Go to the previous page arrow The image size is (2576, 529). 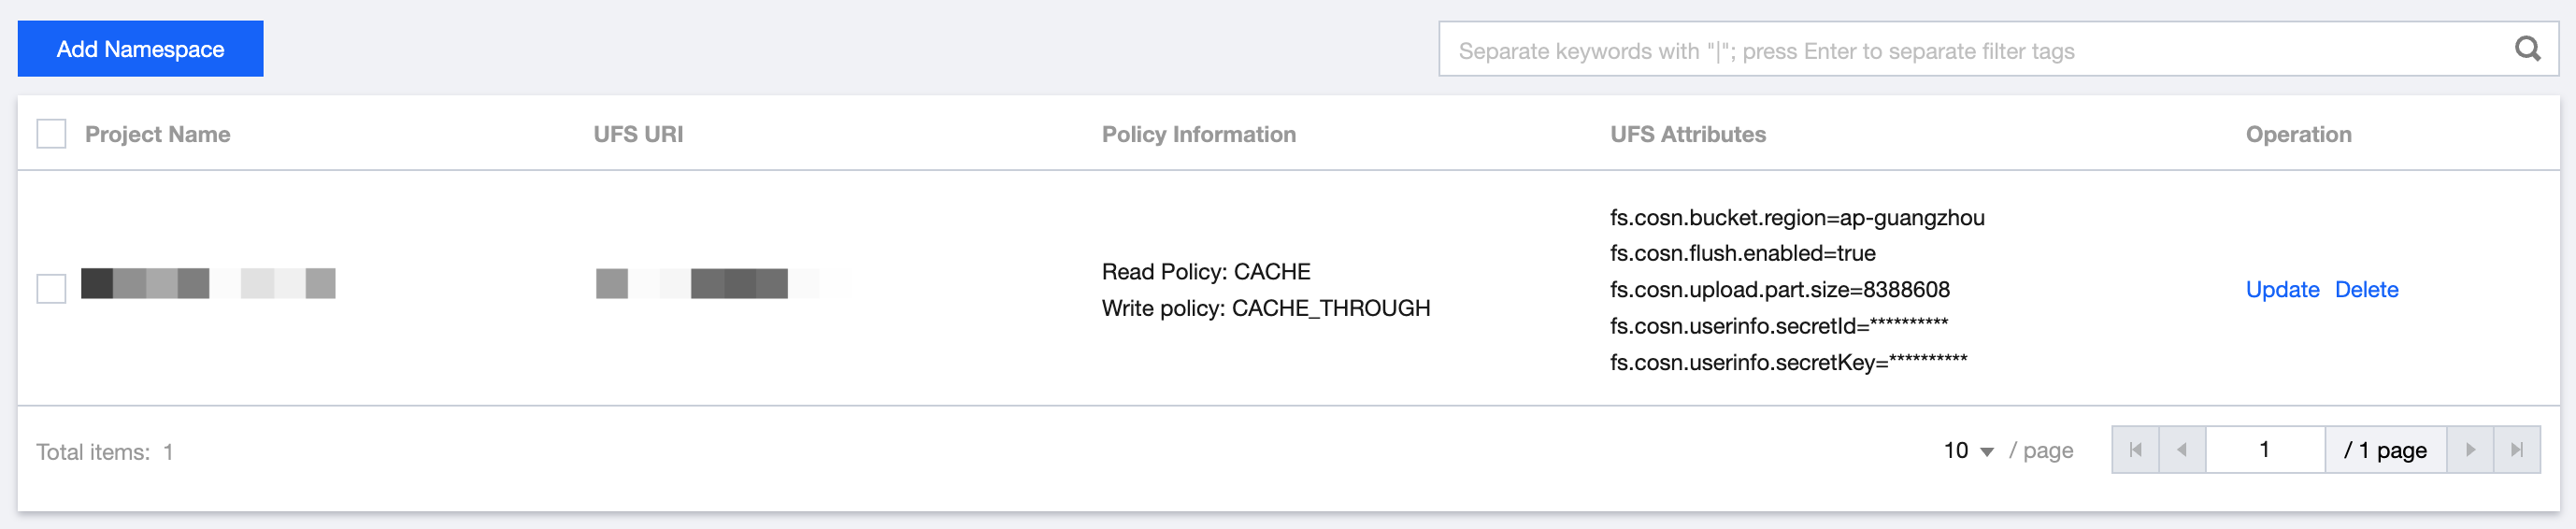pos(2182,450)
